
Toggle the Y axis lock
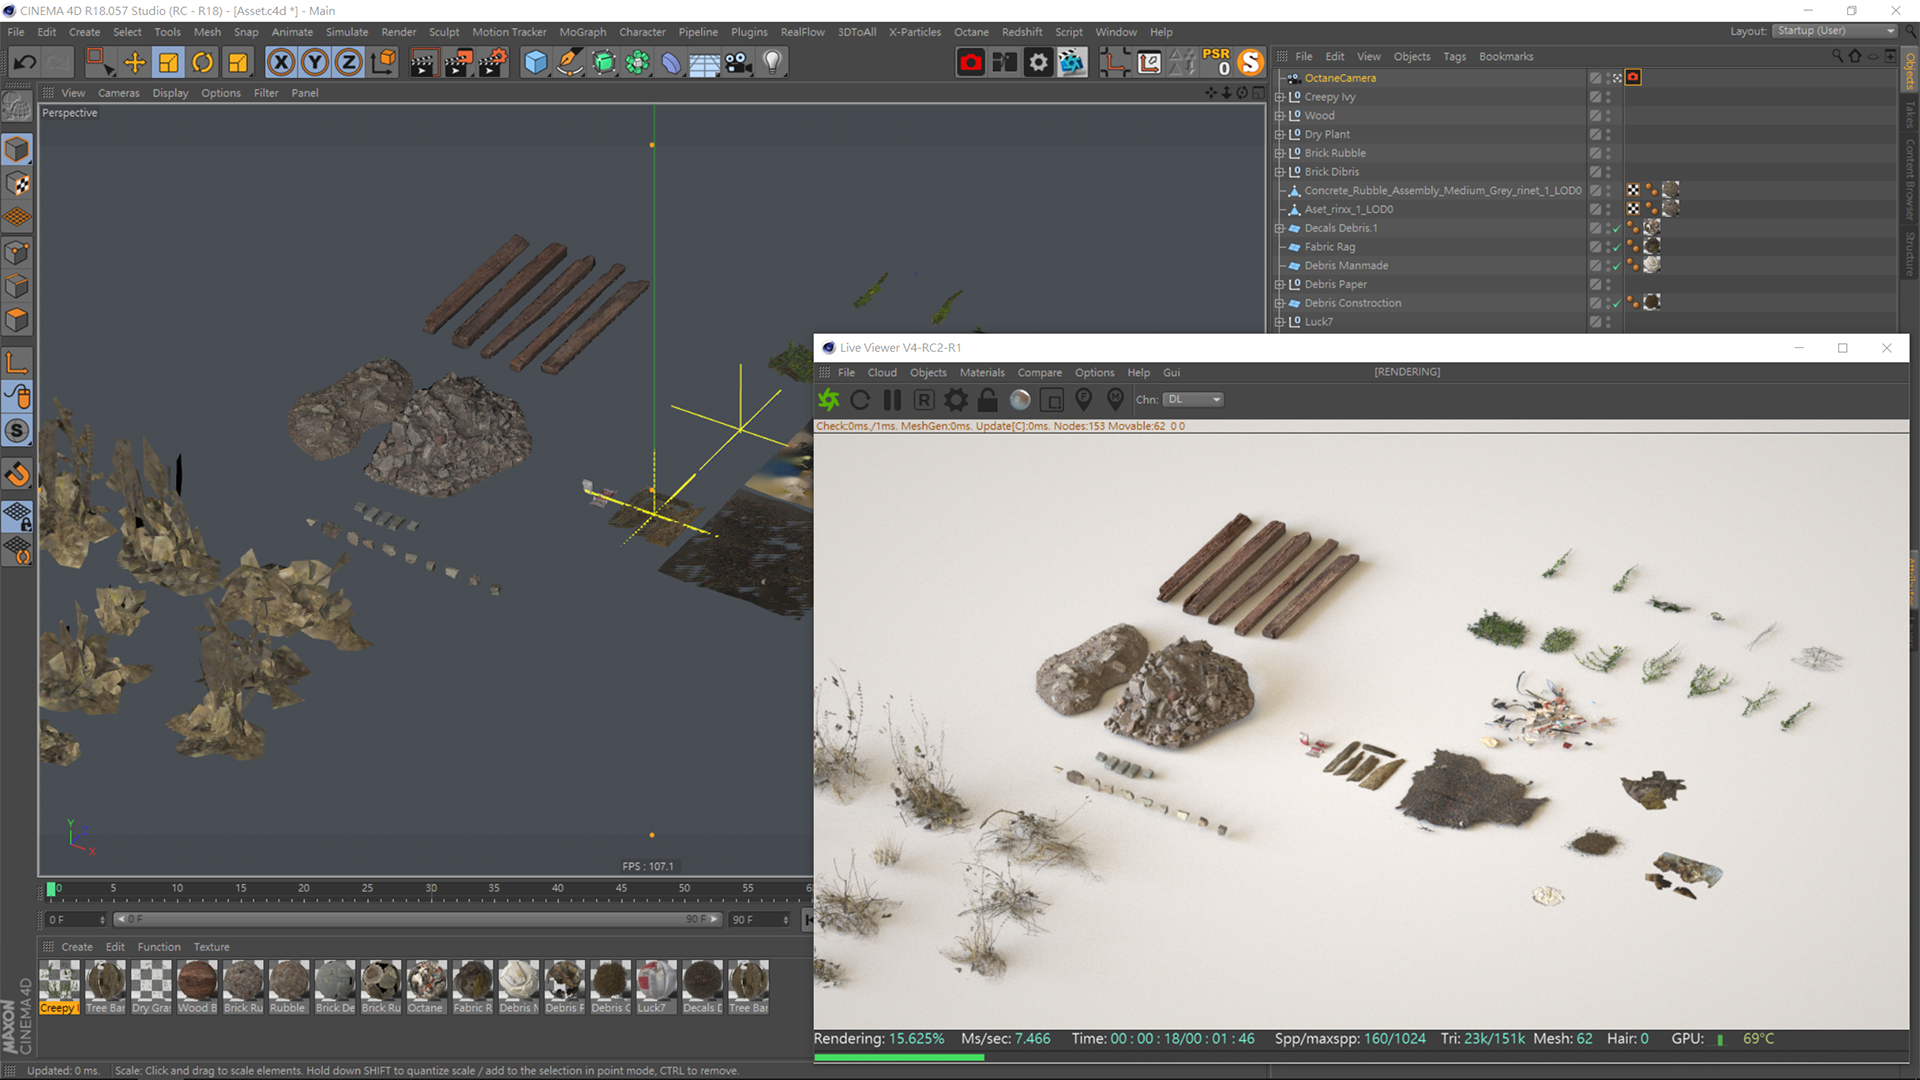315,63
